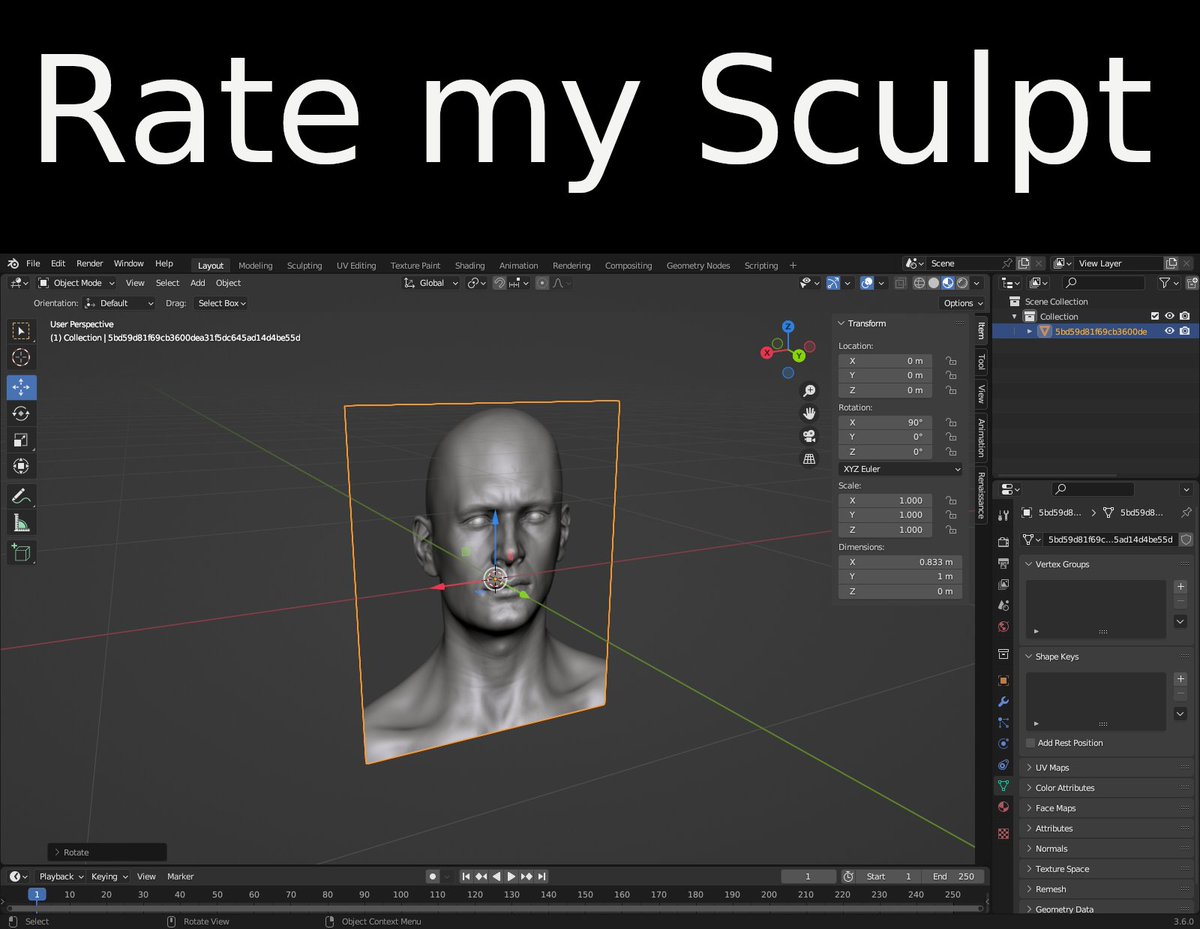Add a new vertex group plus button
The image size is (1200, 929).
pyautogui.click(x=1180, y=587)
